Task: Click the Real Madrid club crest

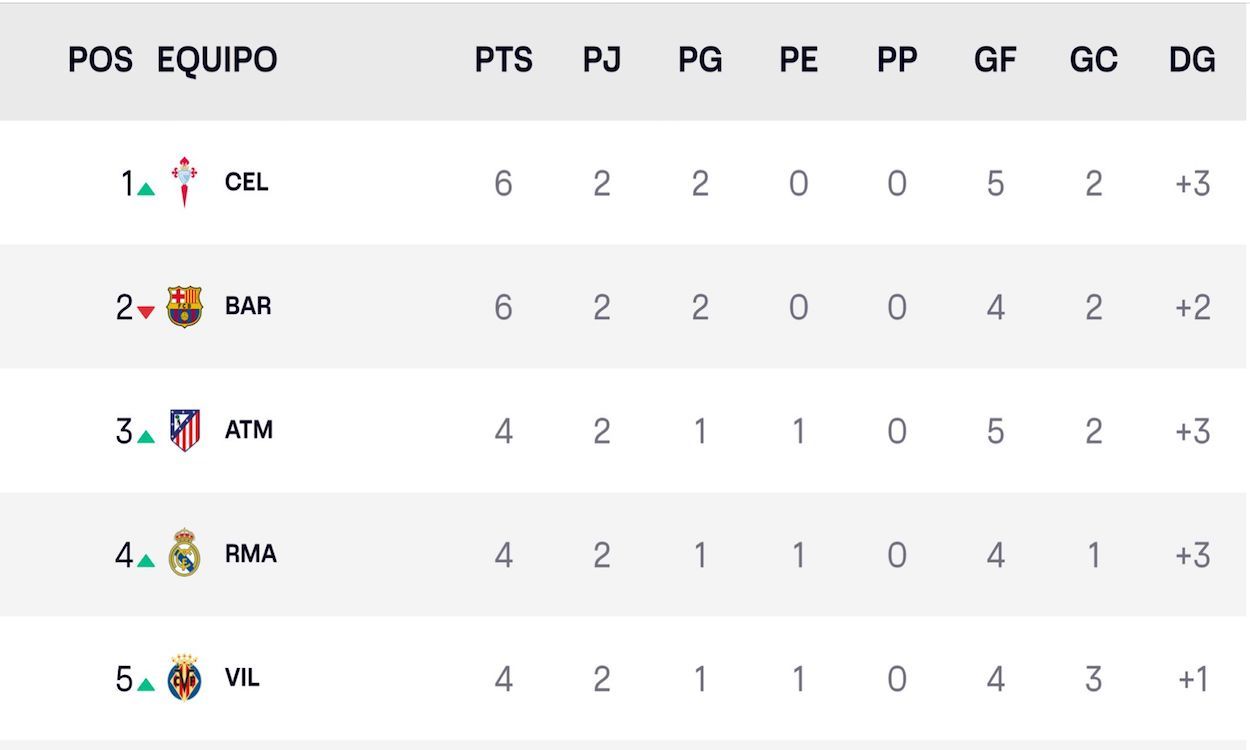Action: coord(185,554)
